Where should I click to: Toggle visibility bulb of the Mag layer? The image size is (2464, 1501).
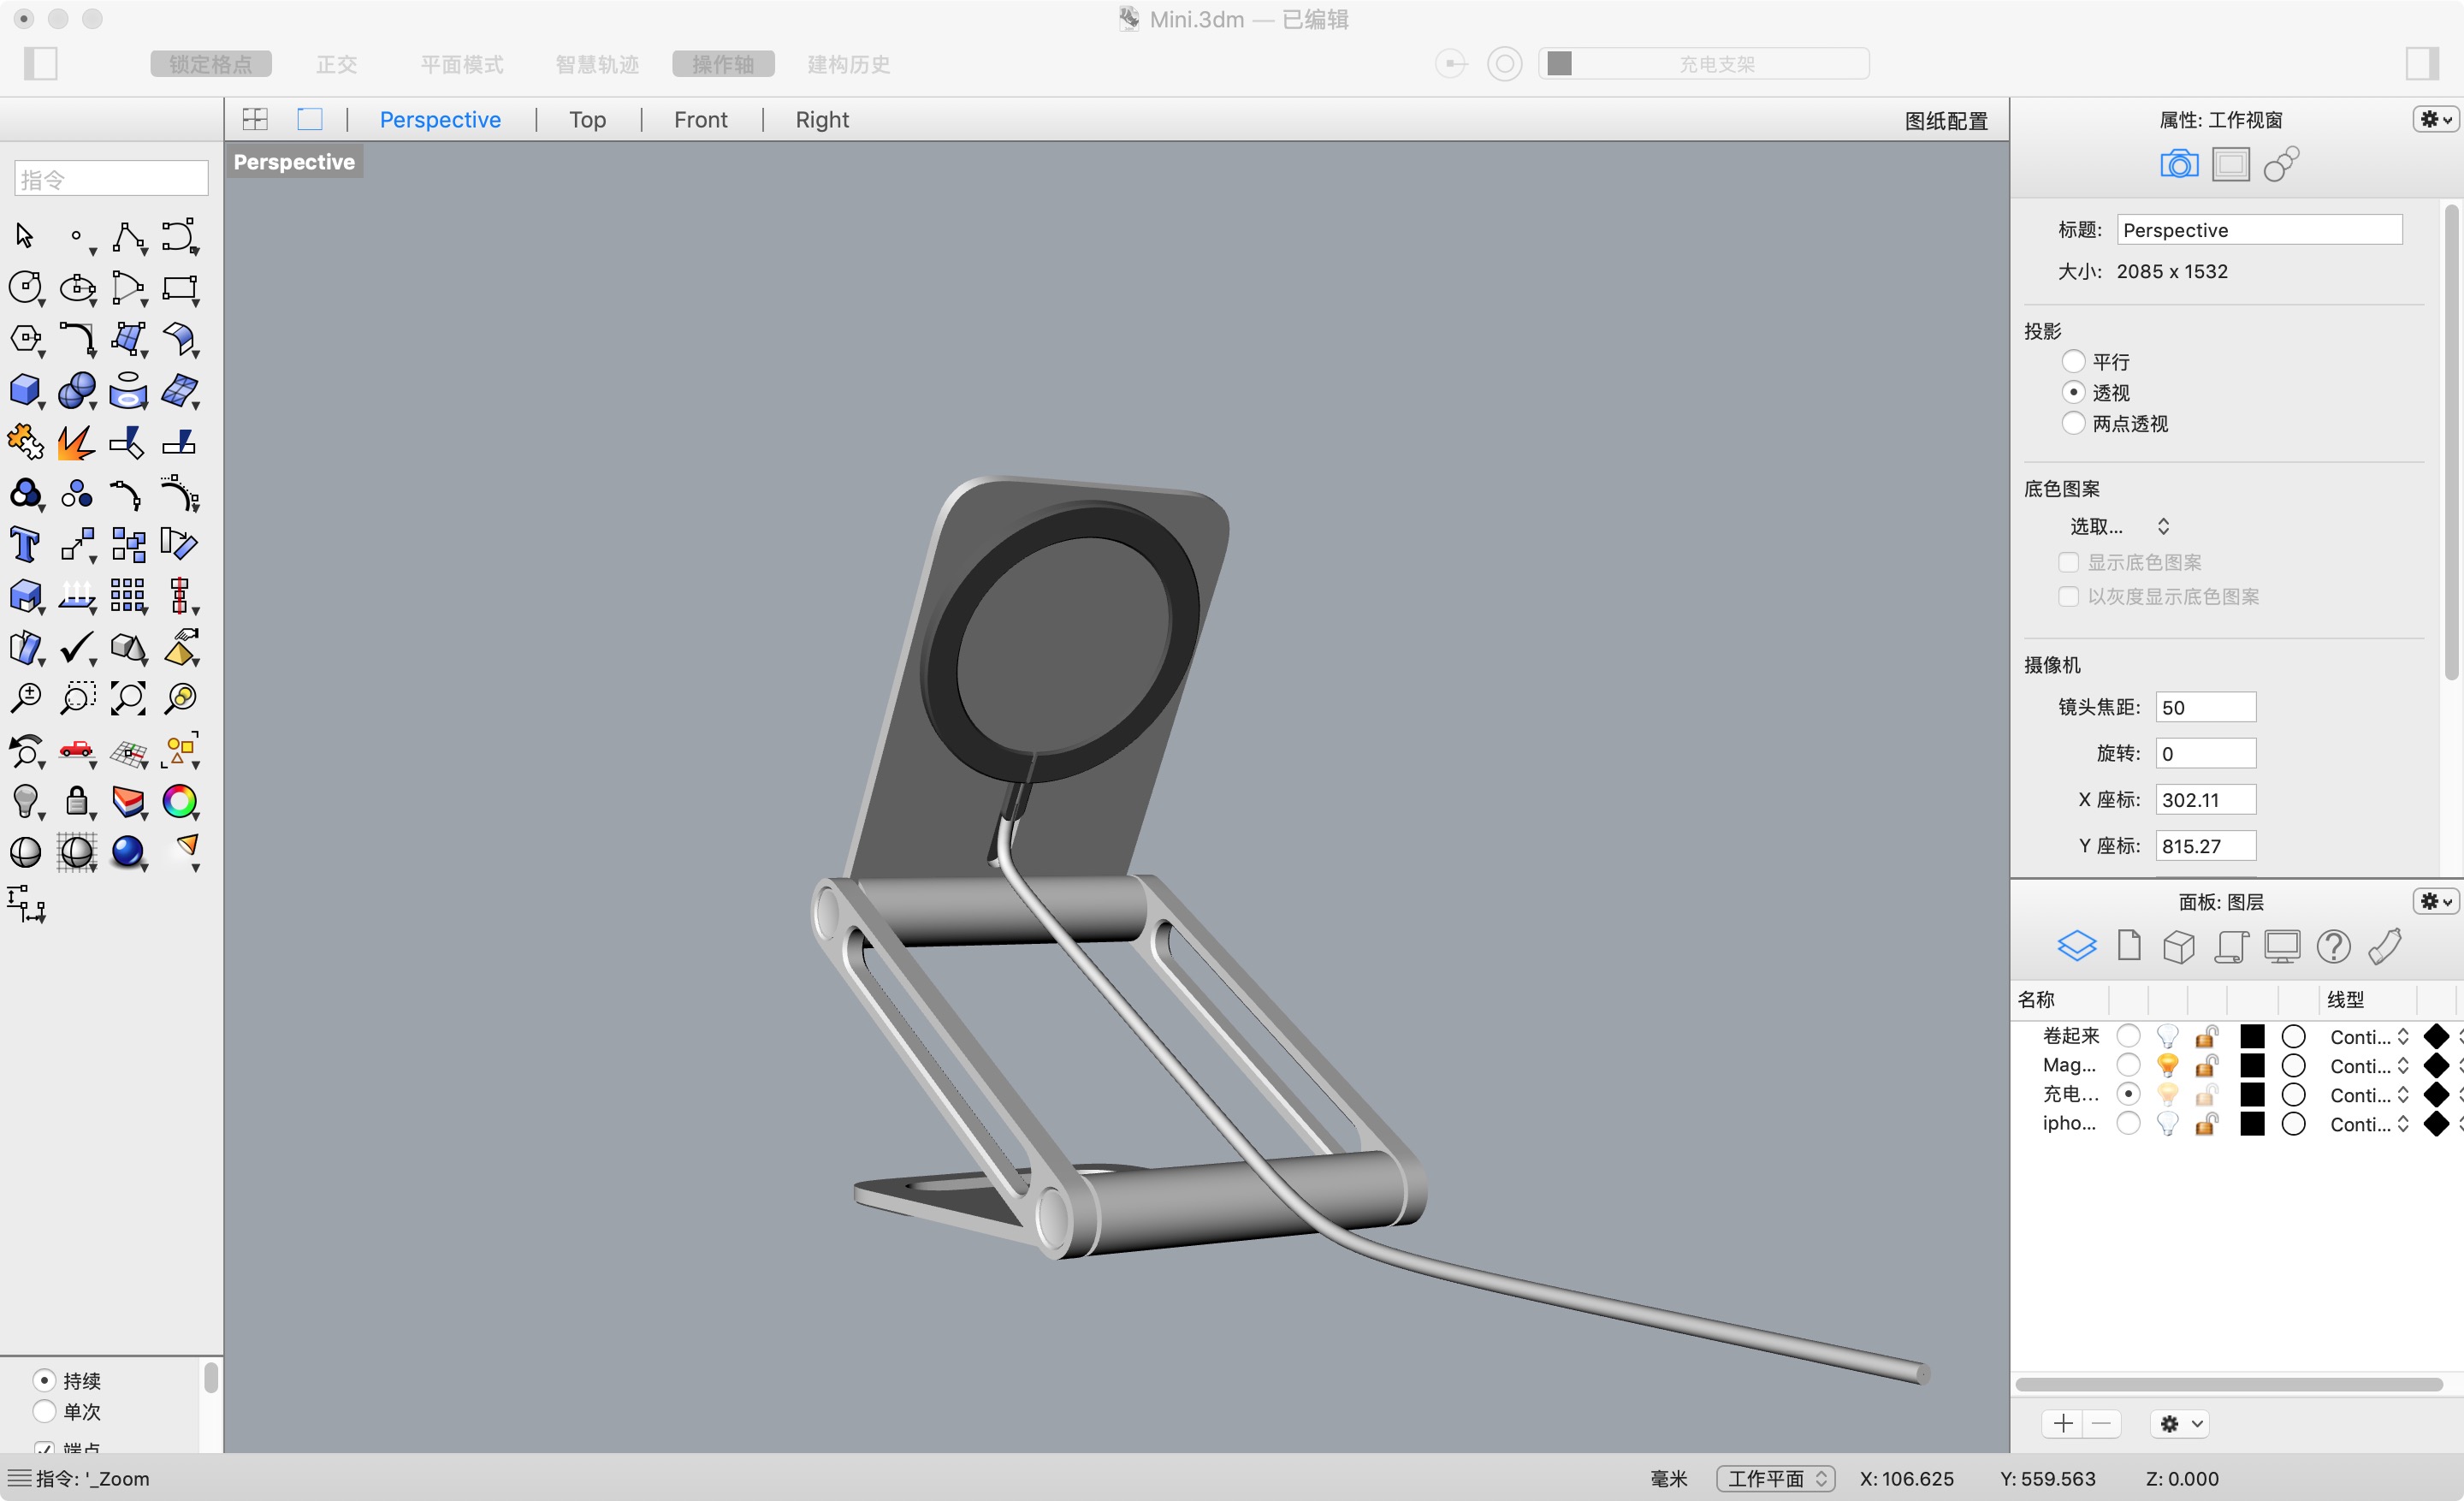2167,1065
